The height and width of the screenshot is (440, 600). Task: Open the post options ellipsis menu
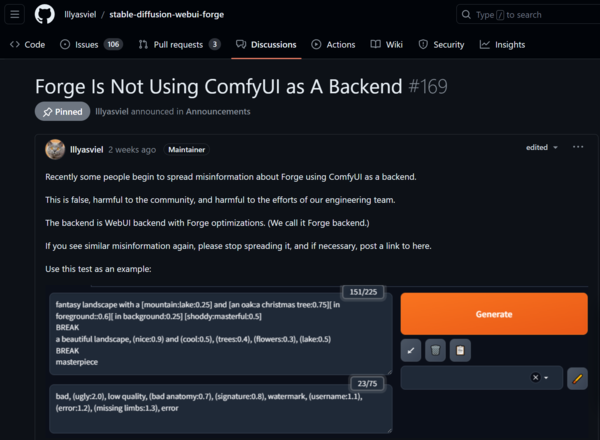[578, 147]
